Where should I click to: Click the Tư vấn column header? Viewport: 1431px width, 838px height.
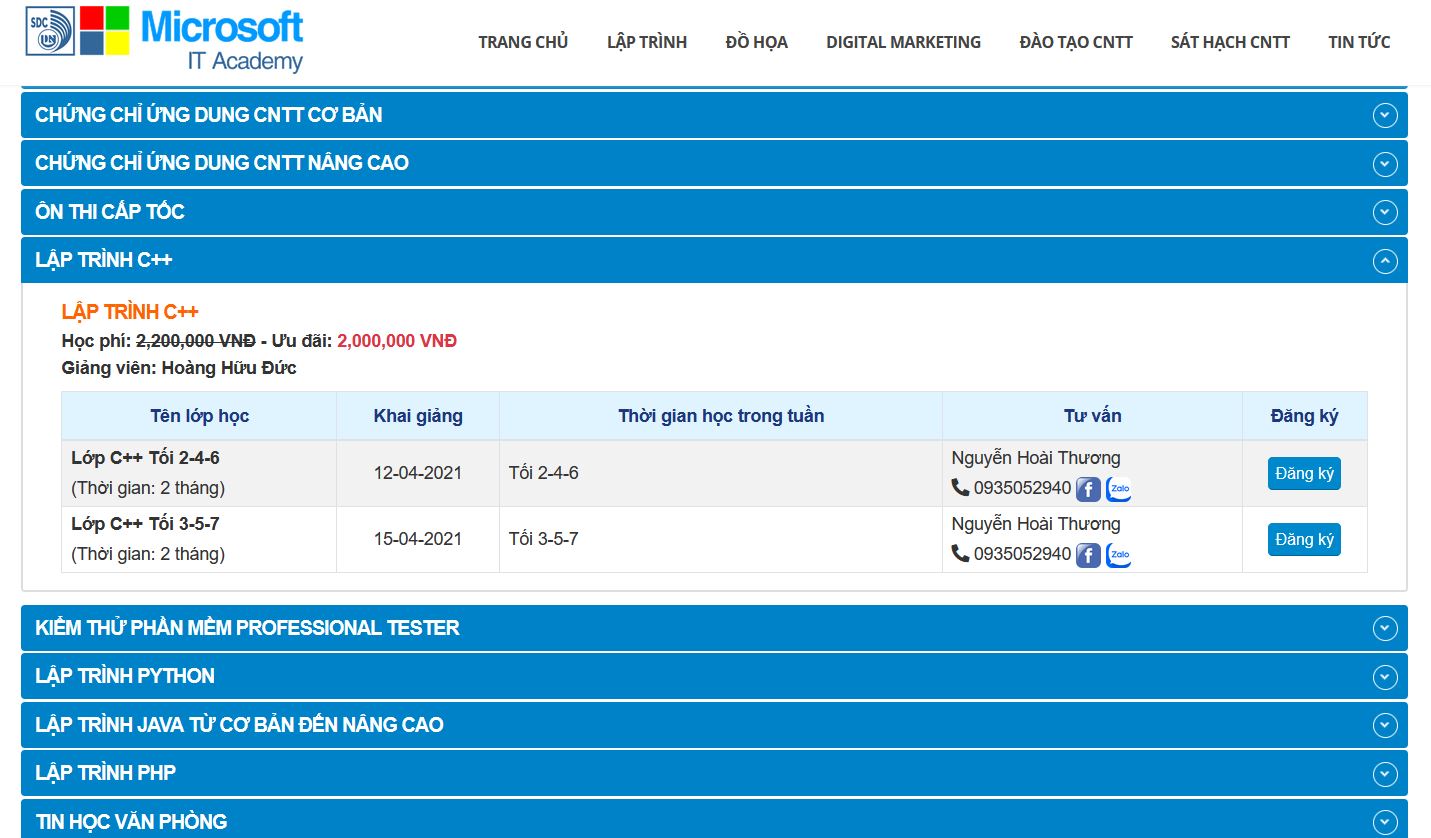point(1092,416)
